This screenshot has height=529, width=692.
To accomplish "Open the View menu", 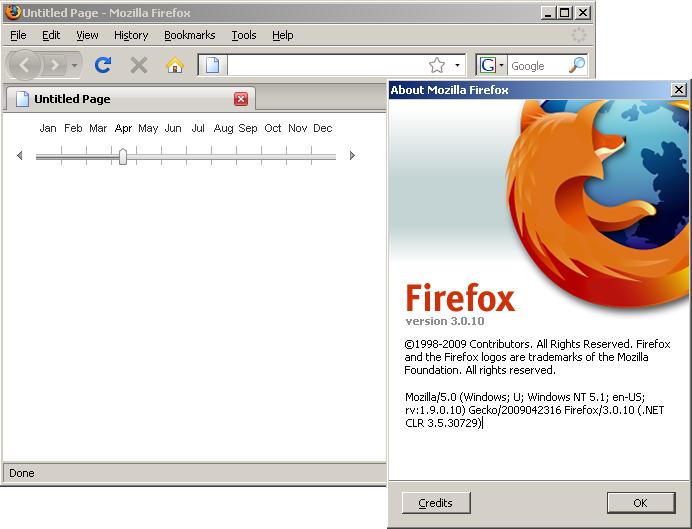I will pos(87,35).
